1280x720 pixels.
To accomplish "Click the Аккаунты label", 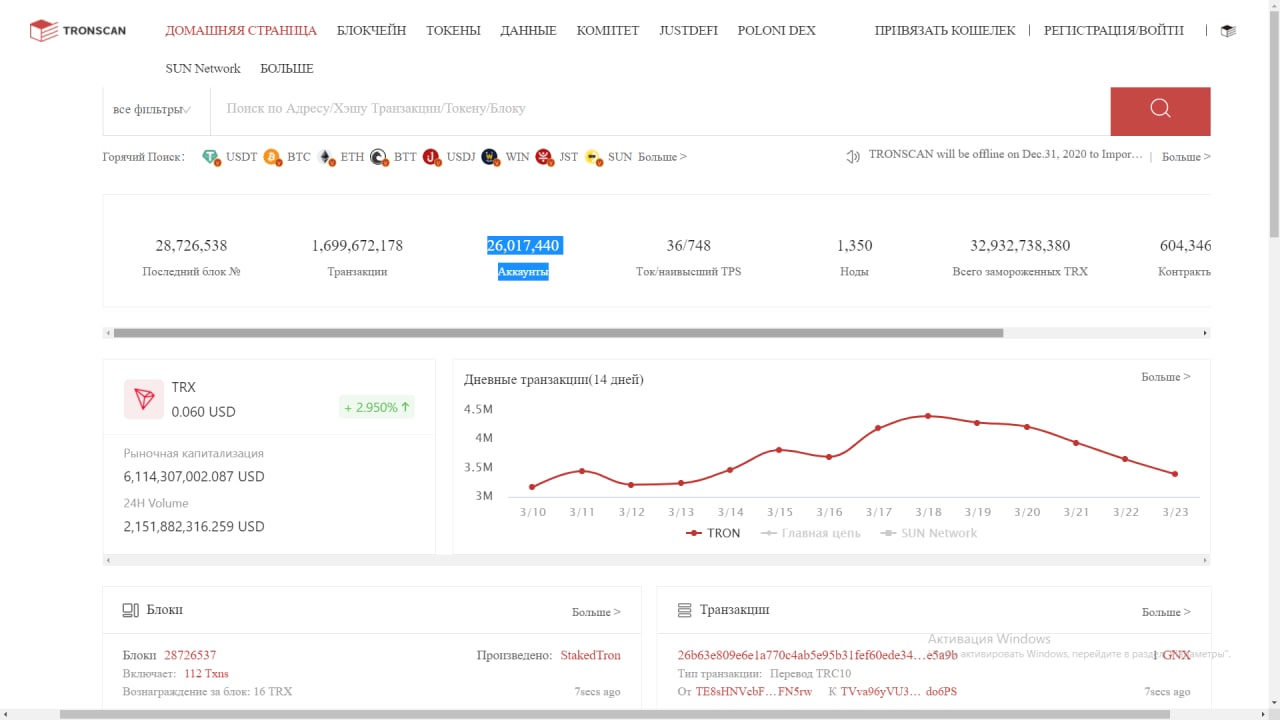I will [523, 272].
